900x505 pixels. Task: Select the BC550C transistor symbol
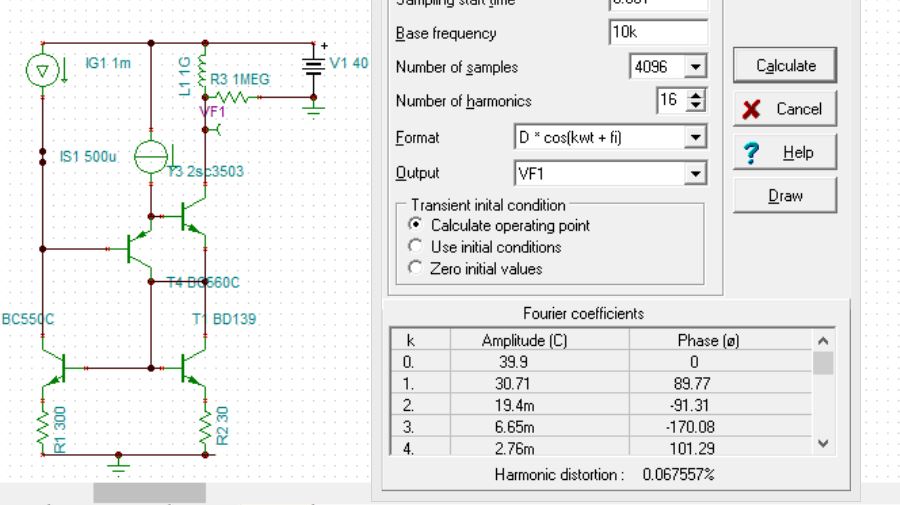pyautogui.click(x=56, y=368)
